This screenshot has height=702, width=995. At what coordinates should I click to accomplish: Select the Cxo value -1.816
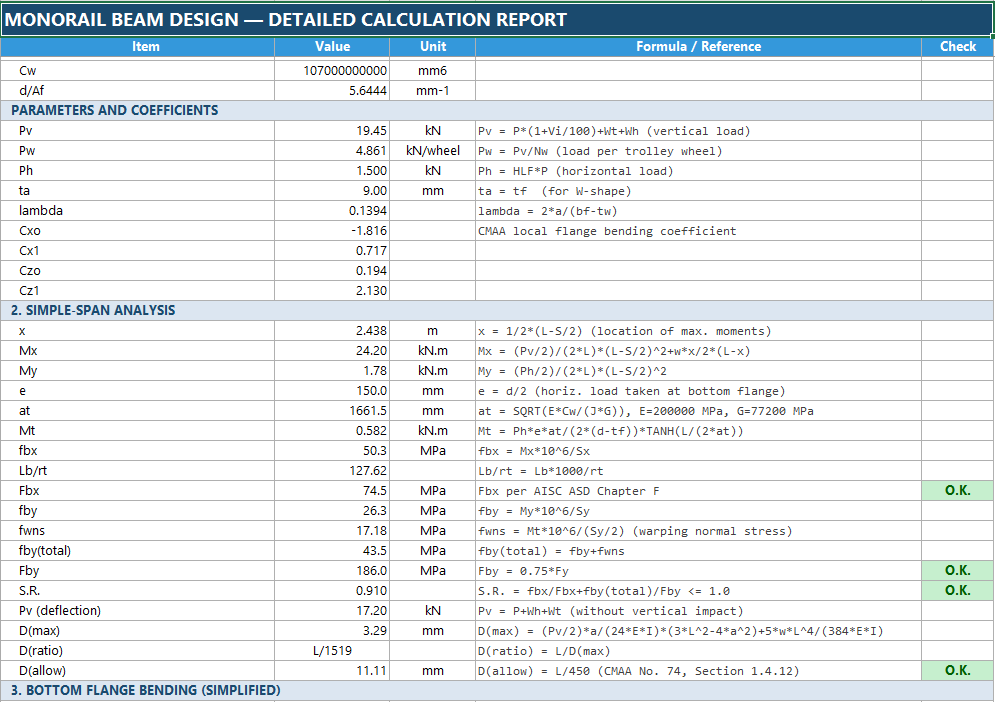click(x=332, y=231)
